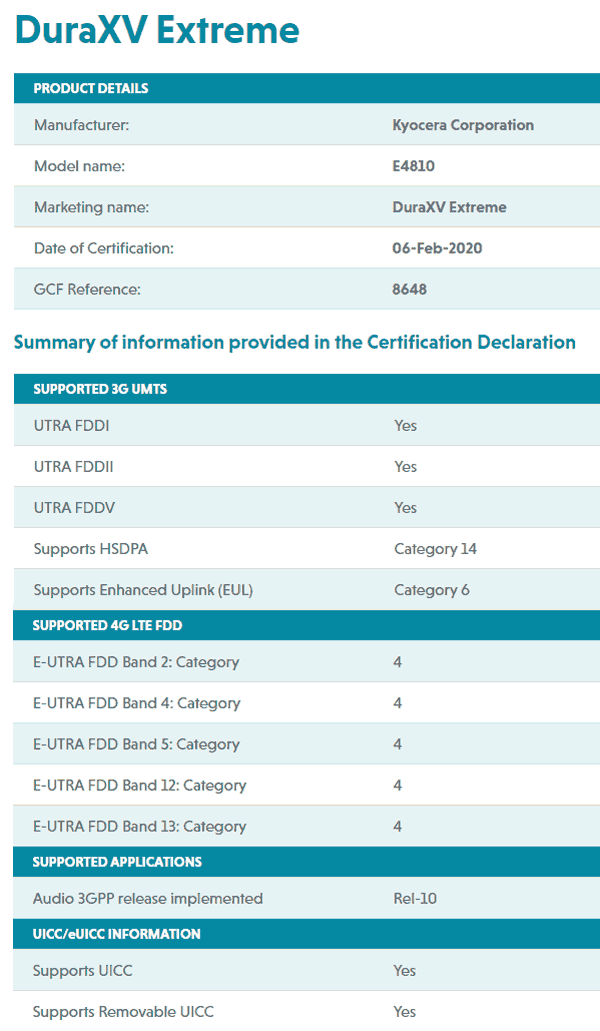The width and height of the screenshot is (600, 1031).
Task: Select the 06-Feb-2020 date value
Action: click(437, 249)
